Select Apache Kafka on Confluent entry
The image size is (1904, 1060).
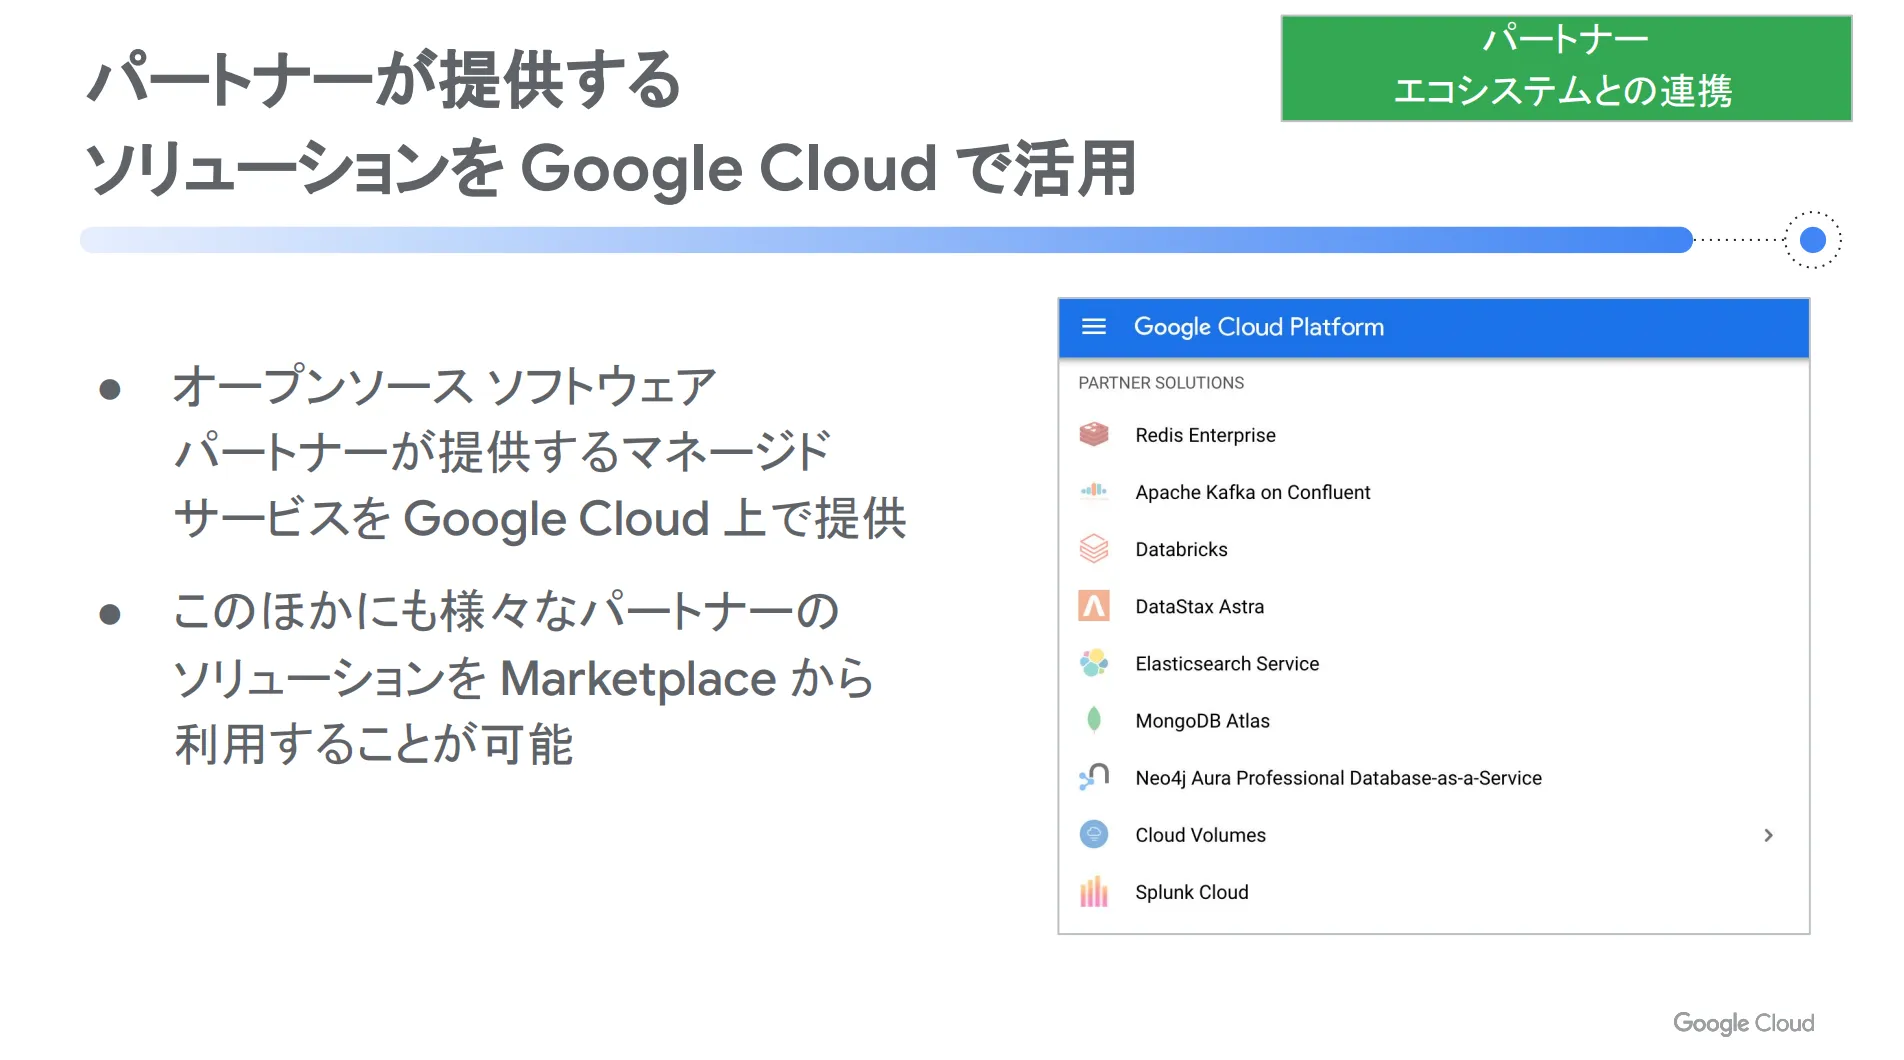click(x=1433, y=492)
